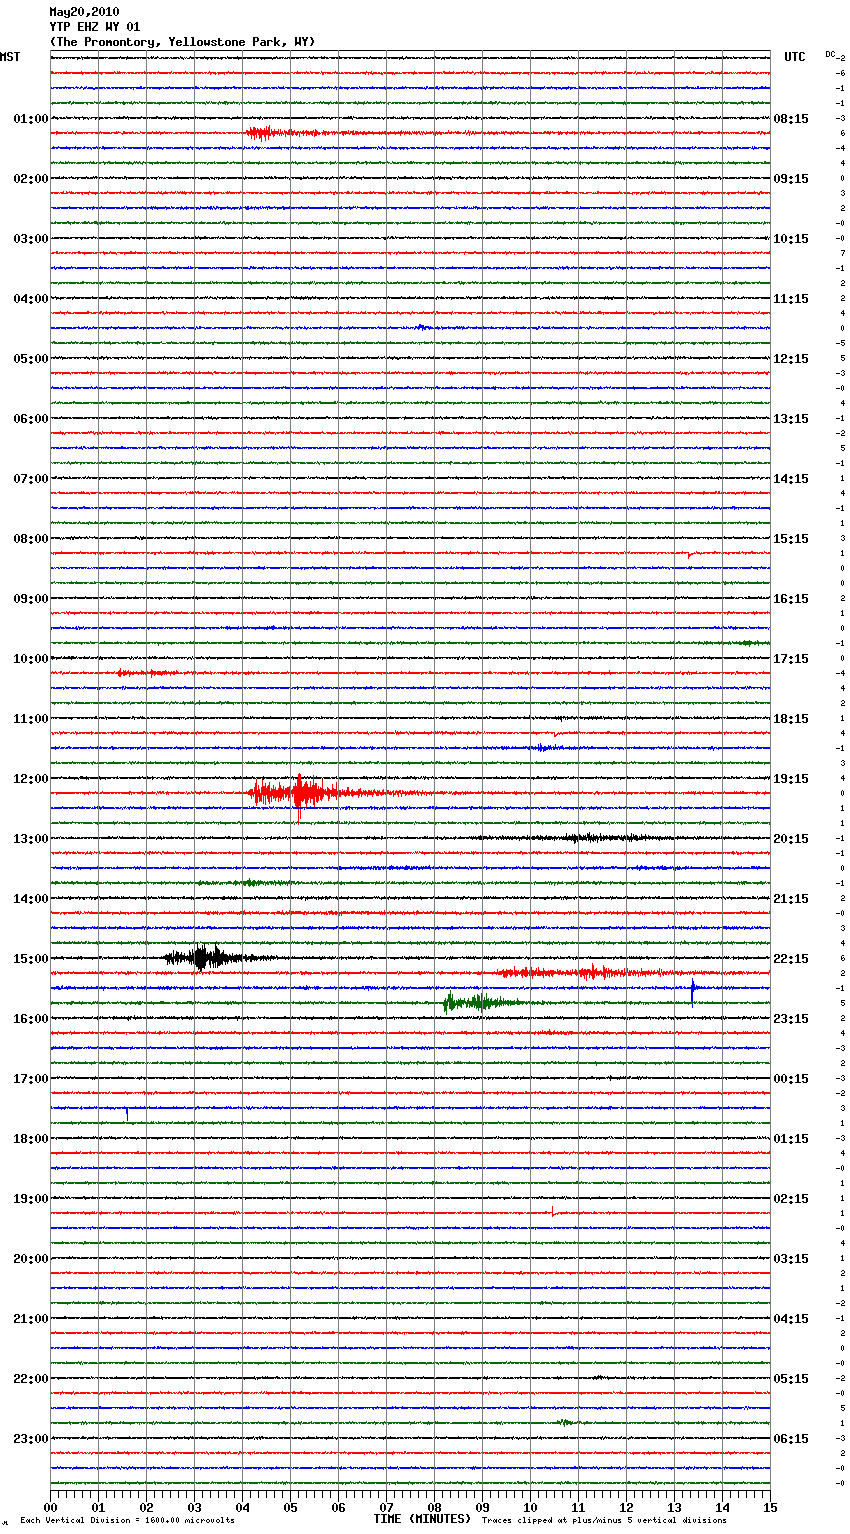
Task: Click the traces clipped footer note
Action: pyautogui.click(x=604, y=1521)
